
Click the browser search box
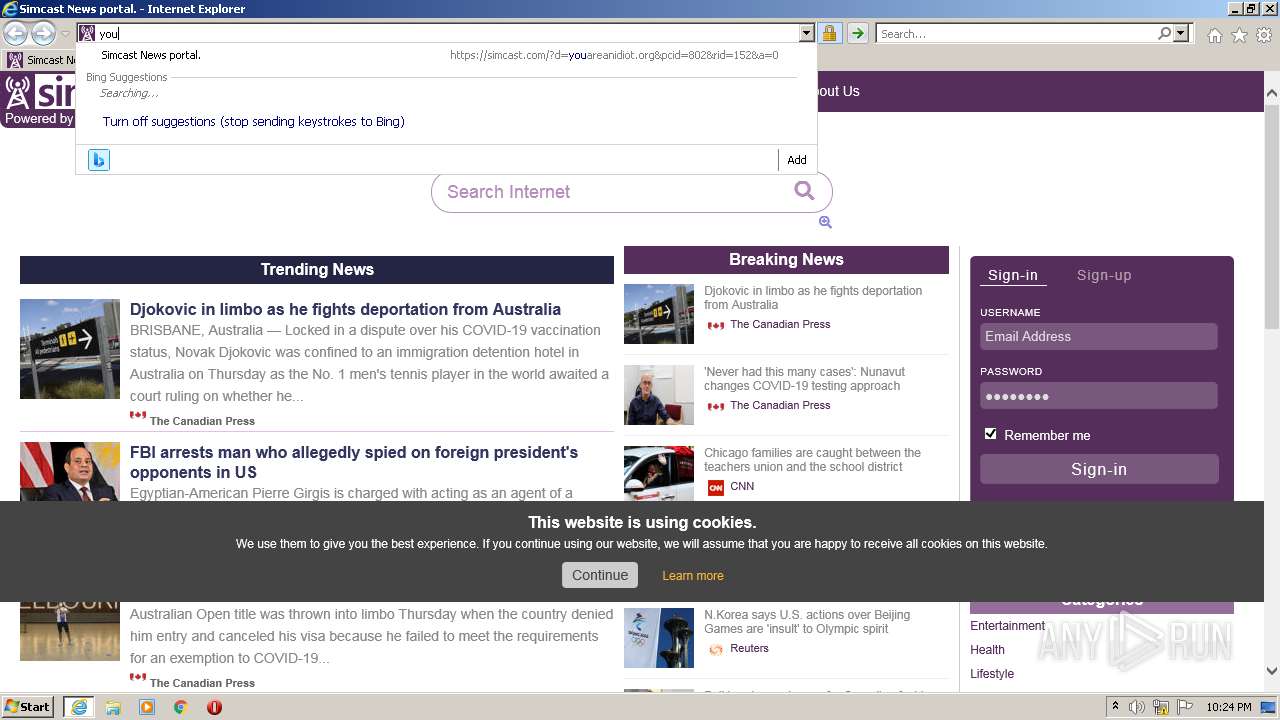pos(1016,34)
